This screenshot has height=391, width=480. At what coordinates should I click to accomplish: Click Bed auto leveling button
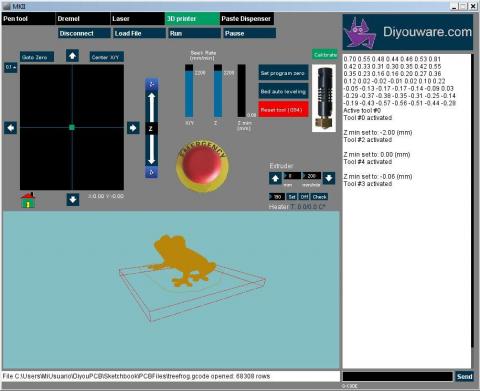coord(283,91)
